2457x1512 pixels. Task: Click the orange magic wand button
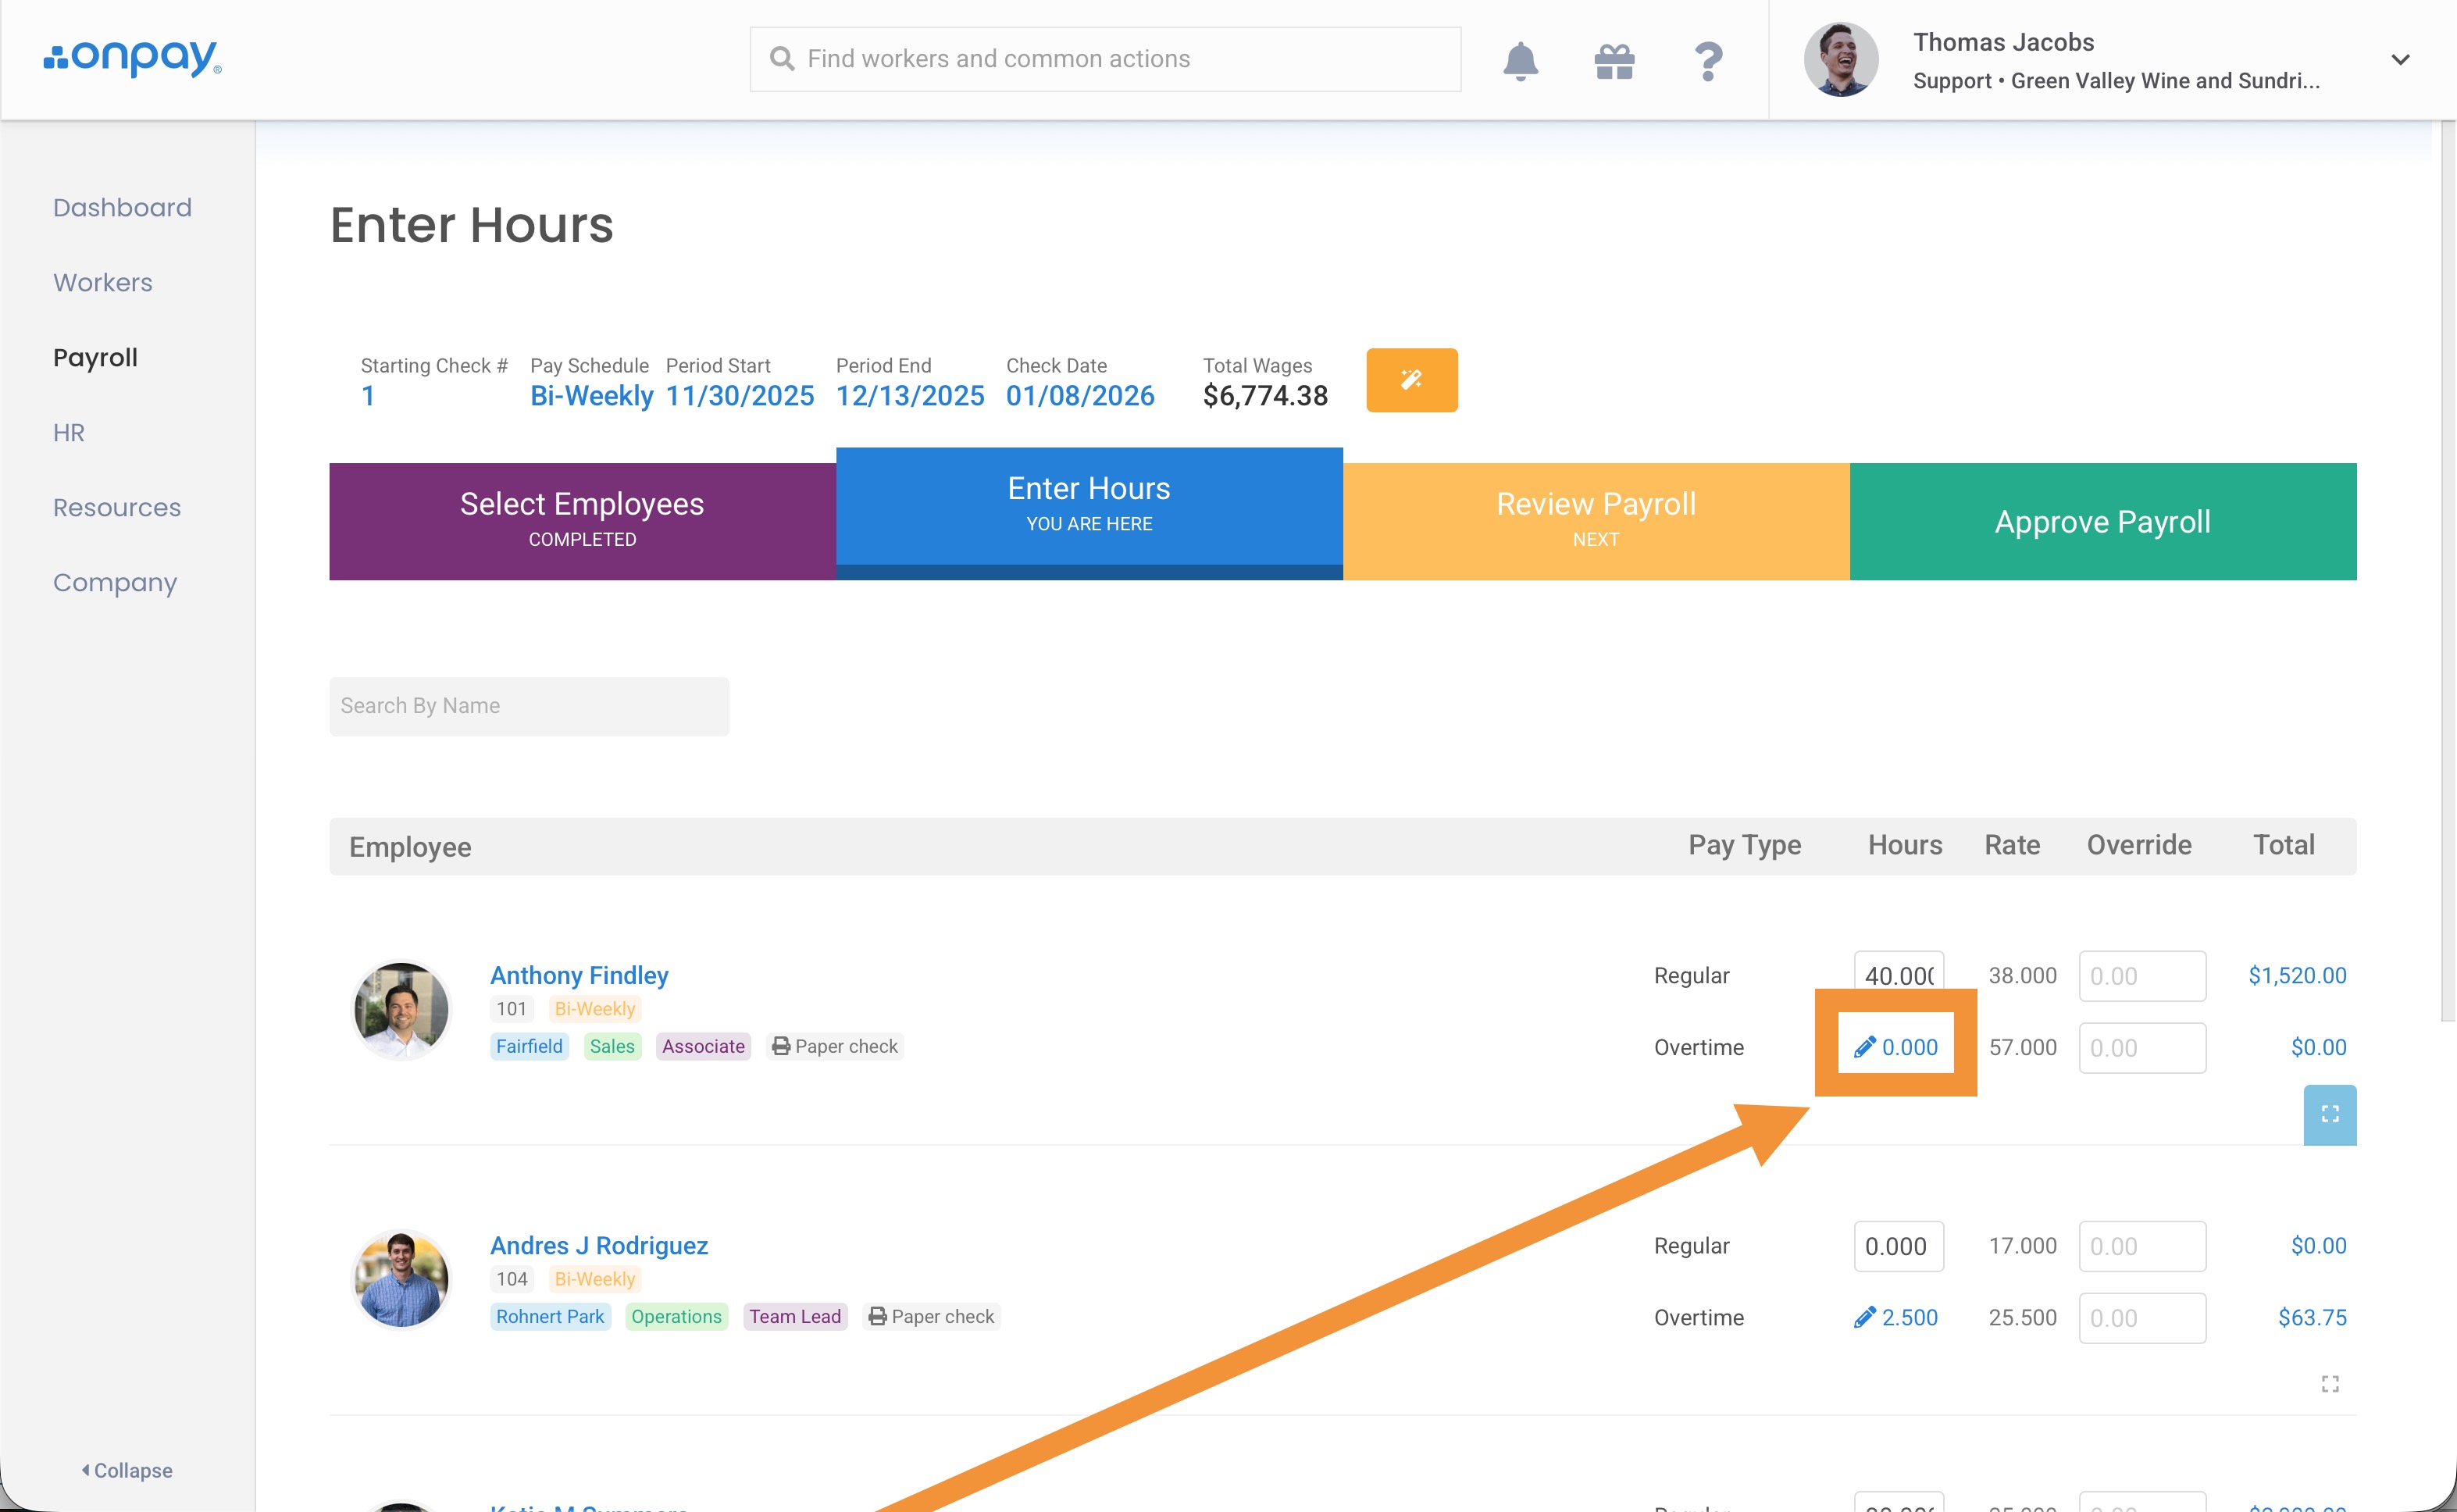[1411, 380]
